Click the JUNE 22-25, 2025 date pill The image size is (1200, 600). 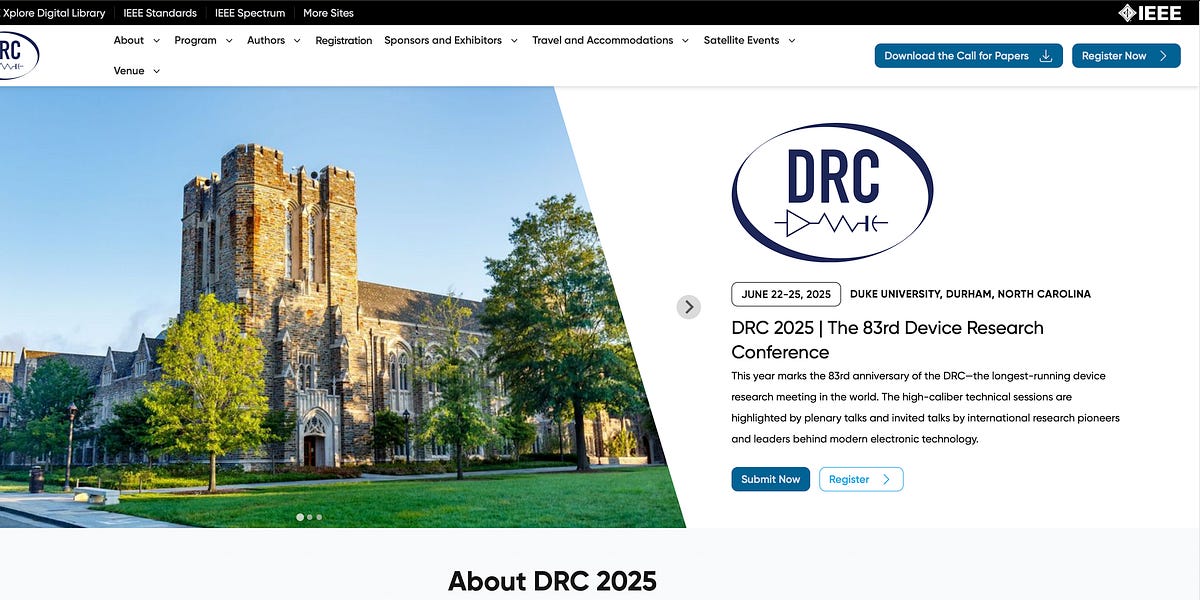[x=785, y=294]
